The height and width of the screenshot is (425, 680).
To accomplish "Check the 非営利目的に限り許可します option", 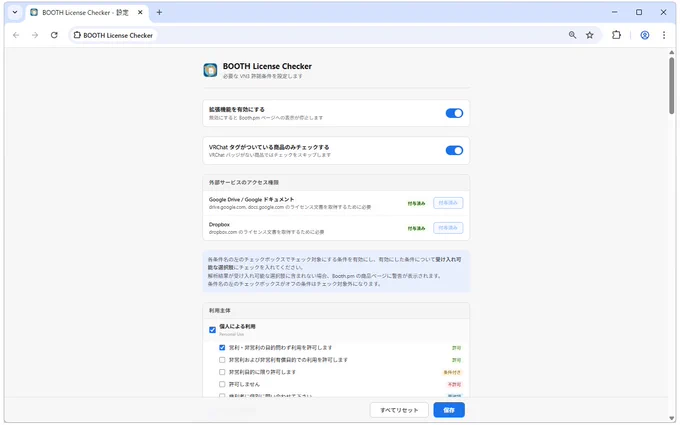I will click(x=222, y=372).
